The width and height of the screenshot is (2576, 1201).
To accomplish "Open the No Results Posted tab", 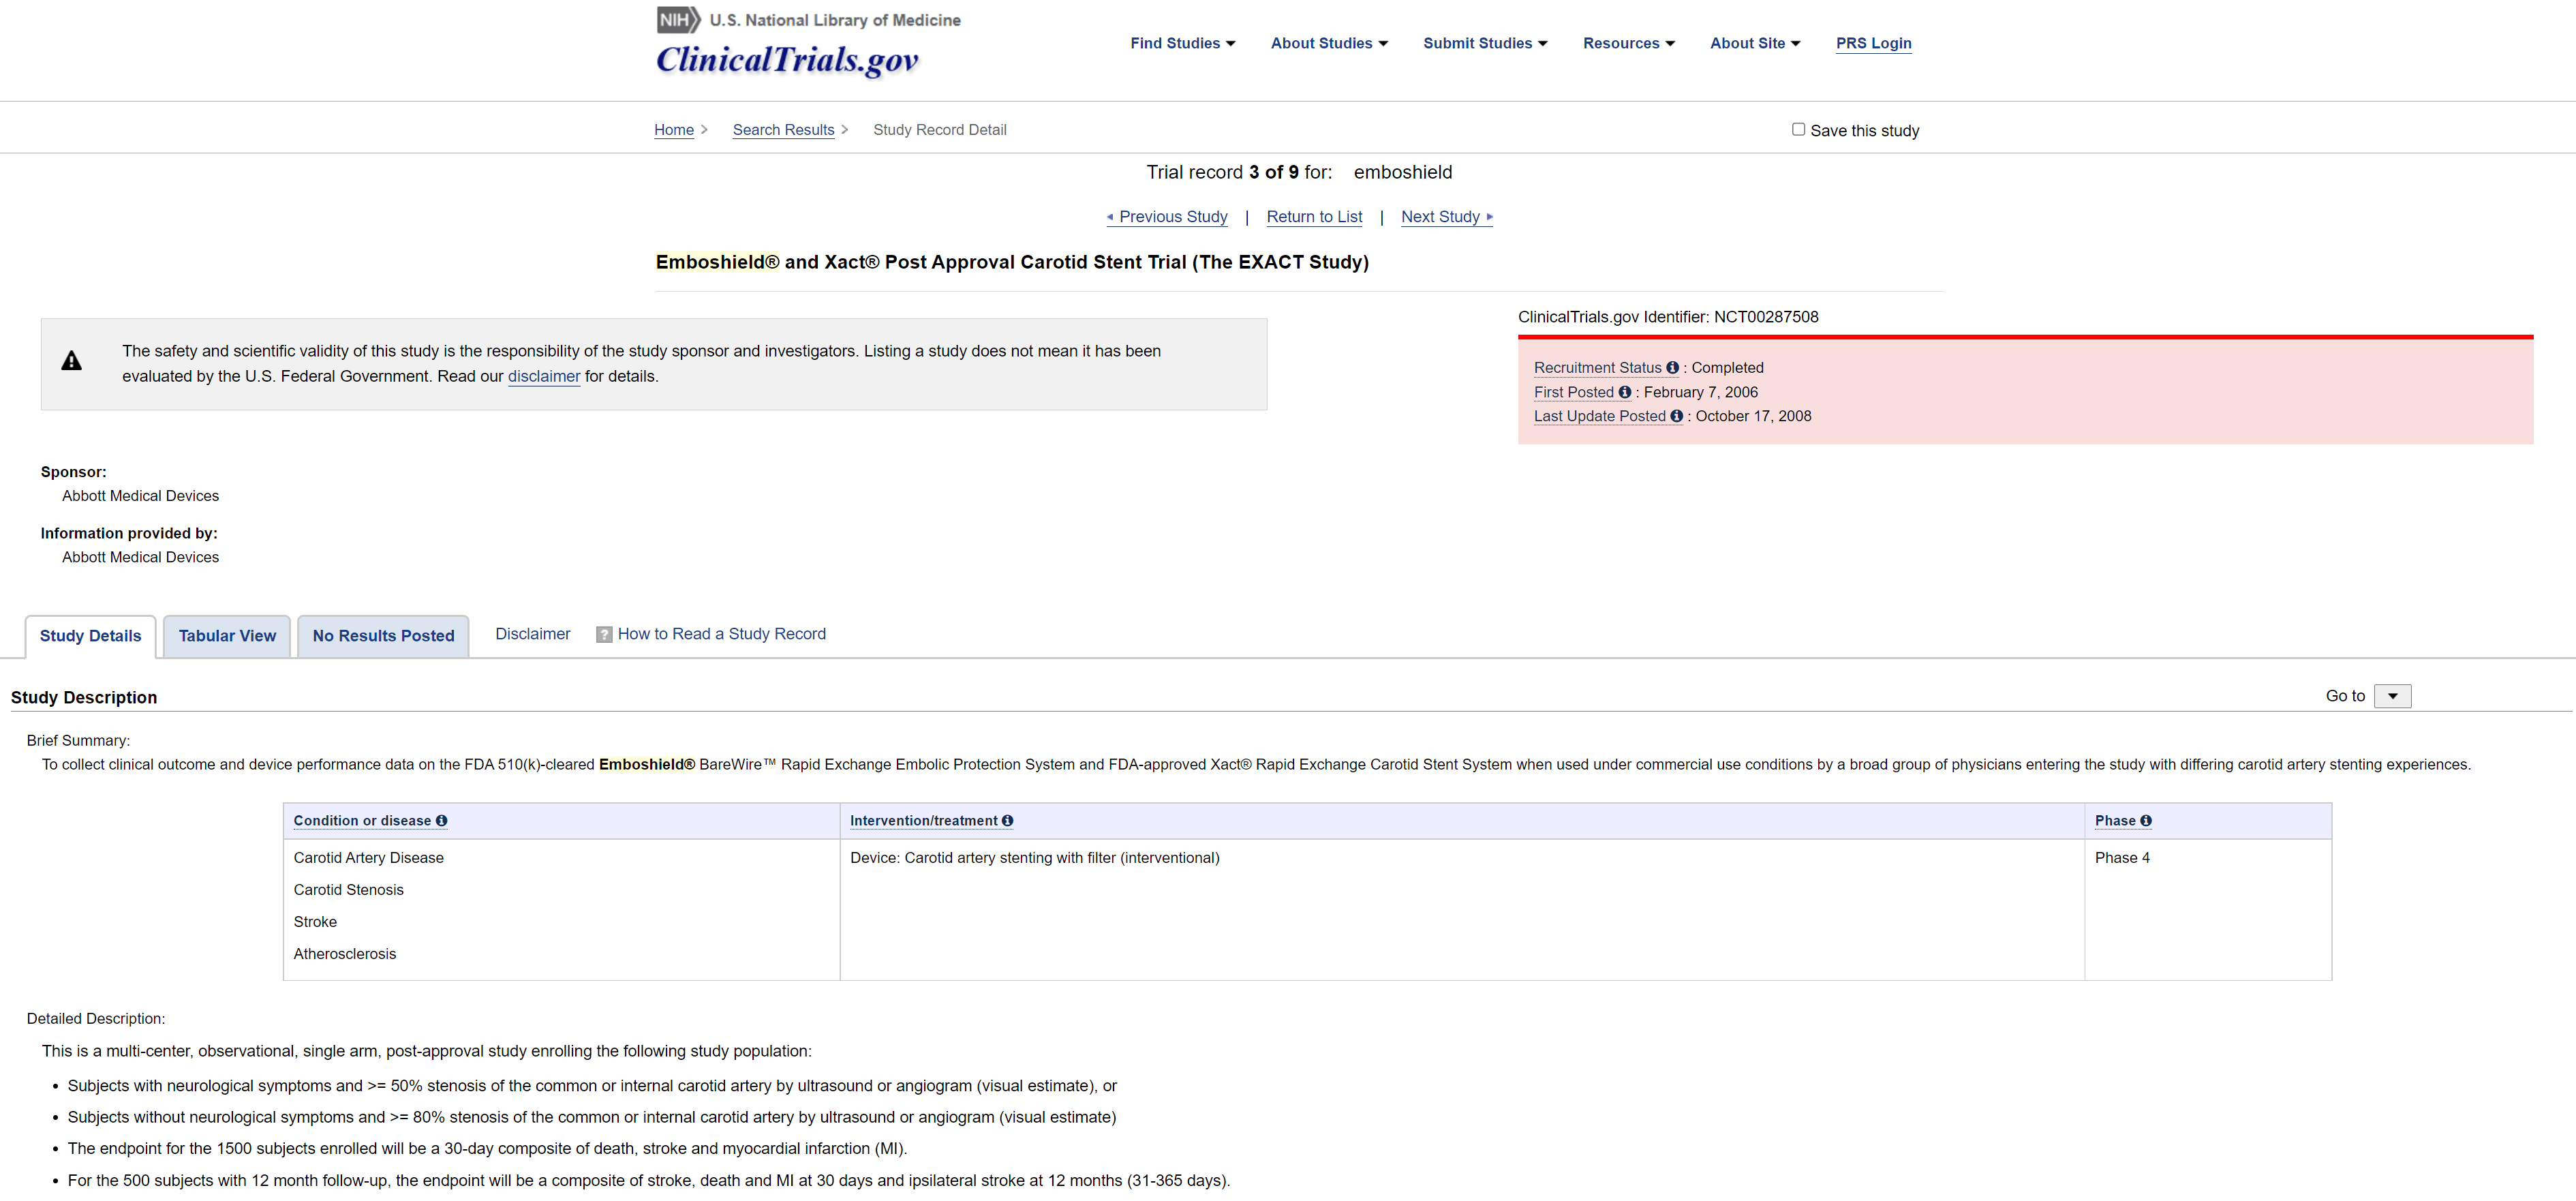I will click(383, 636).
